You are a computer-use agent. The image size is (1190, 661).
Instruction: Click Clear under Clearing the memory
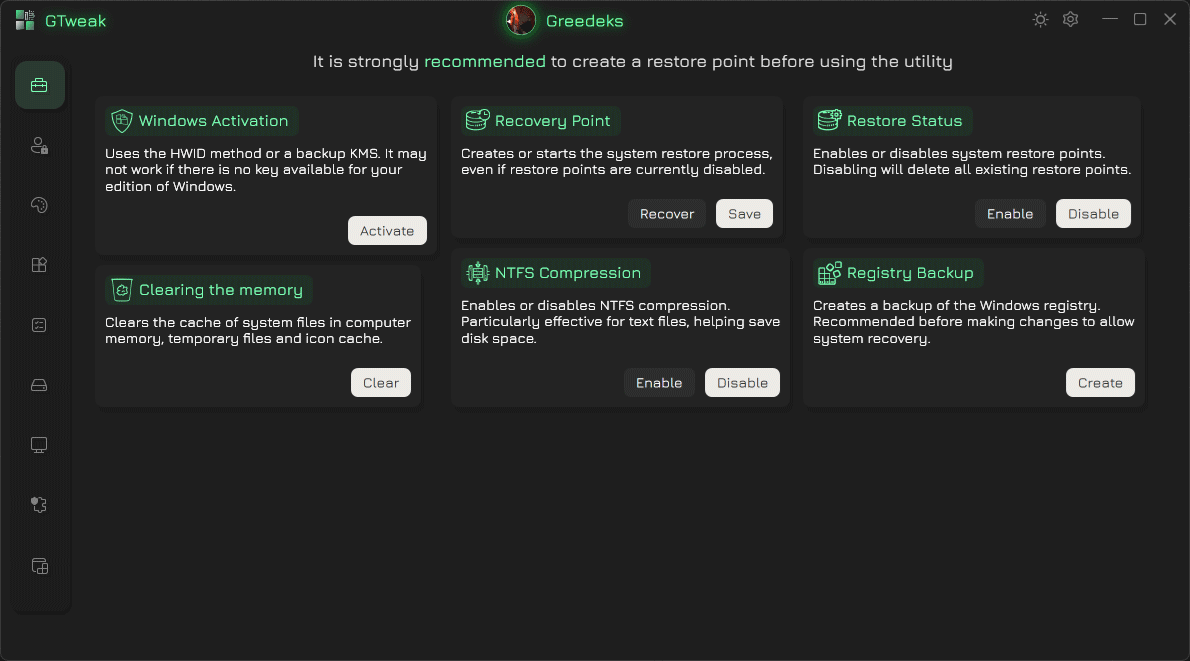click(x=381, y=382)
